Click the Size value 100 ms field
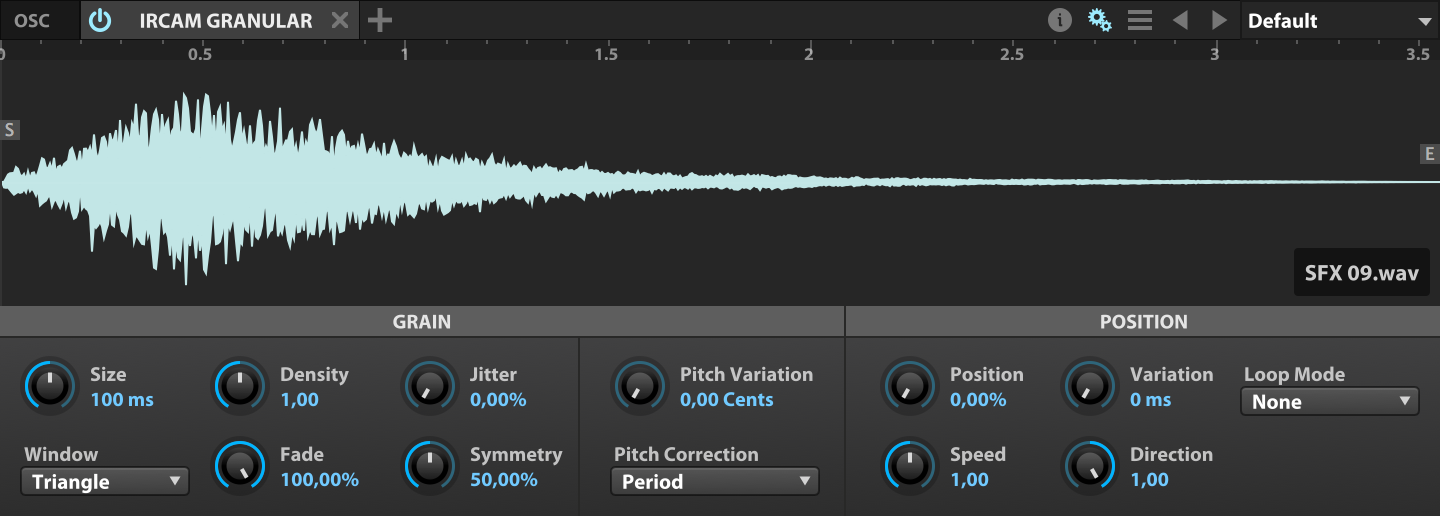 [122, 400]
